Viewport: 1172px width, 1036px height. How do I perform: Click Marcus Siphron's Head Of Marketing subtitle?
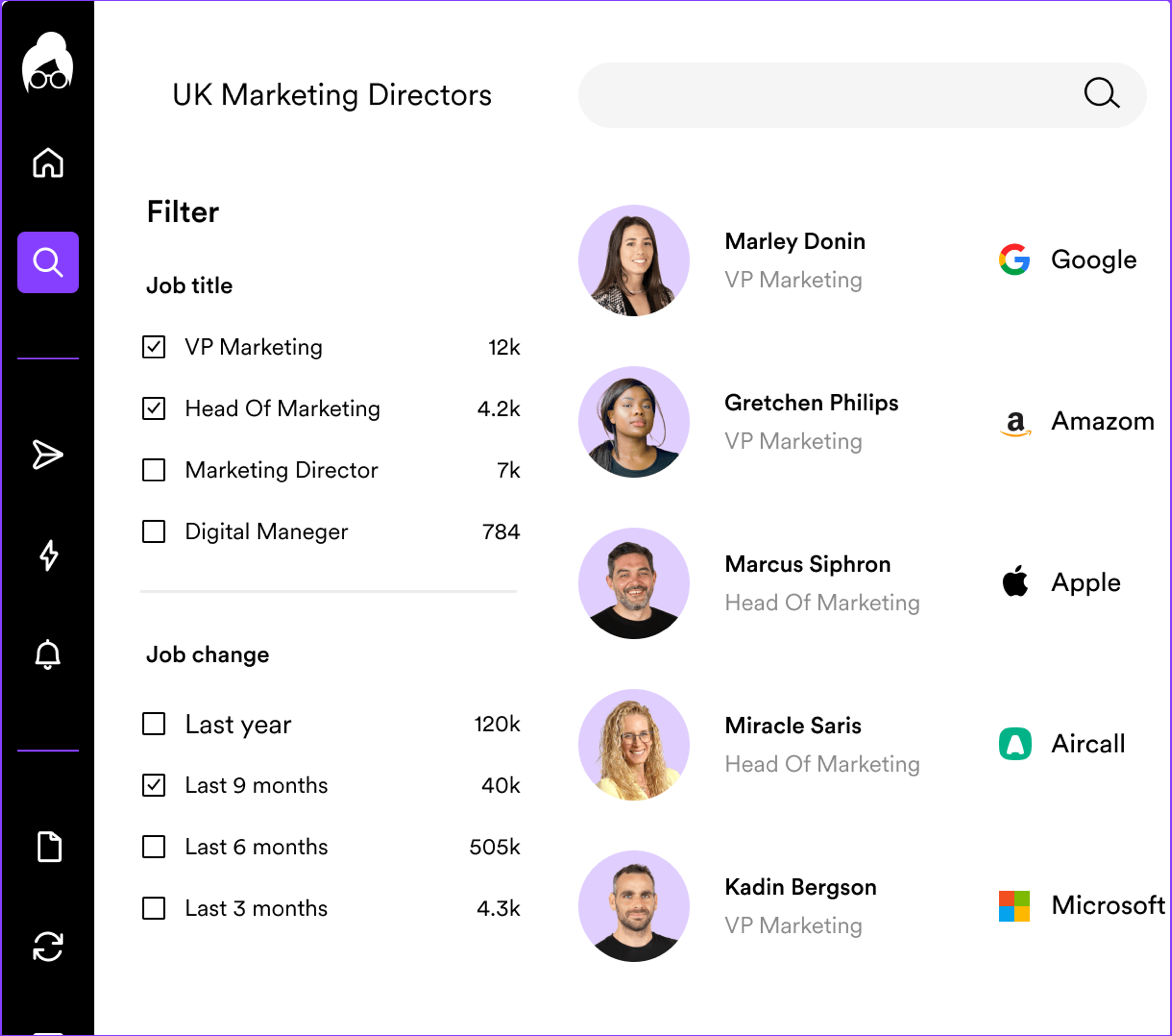(822, 602)
